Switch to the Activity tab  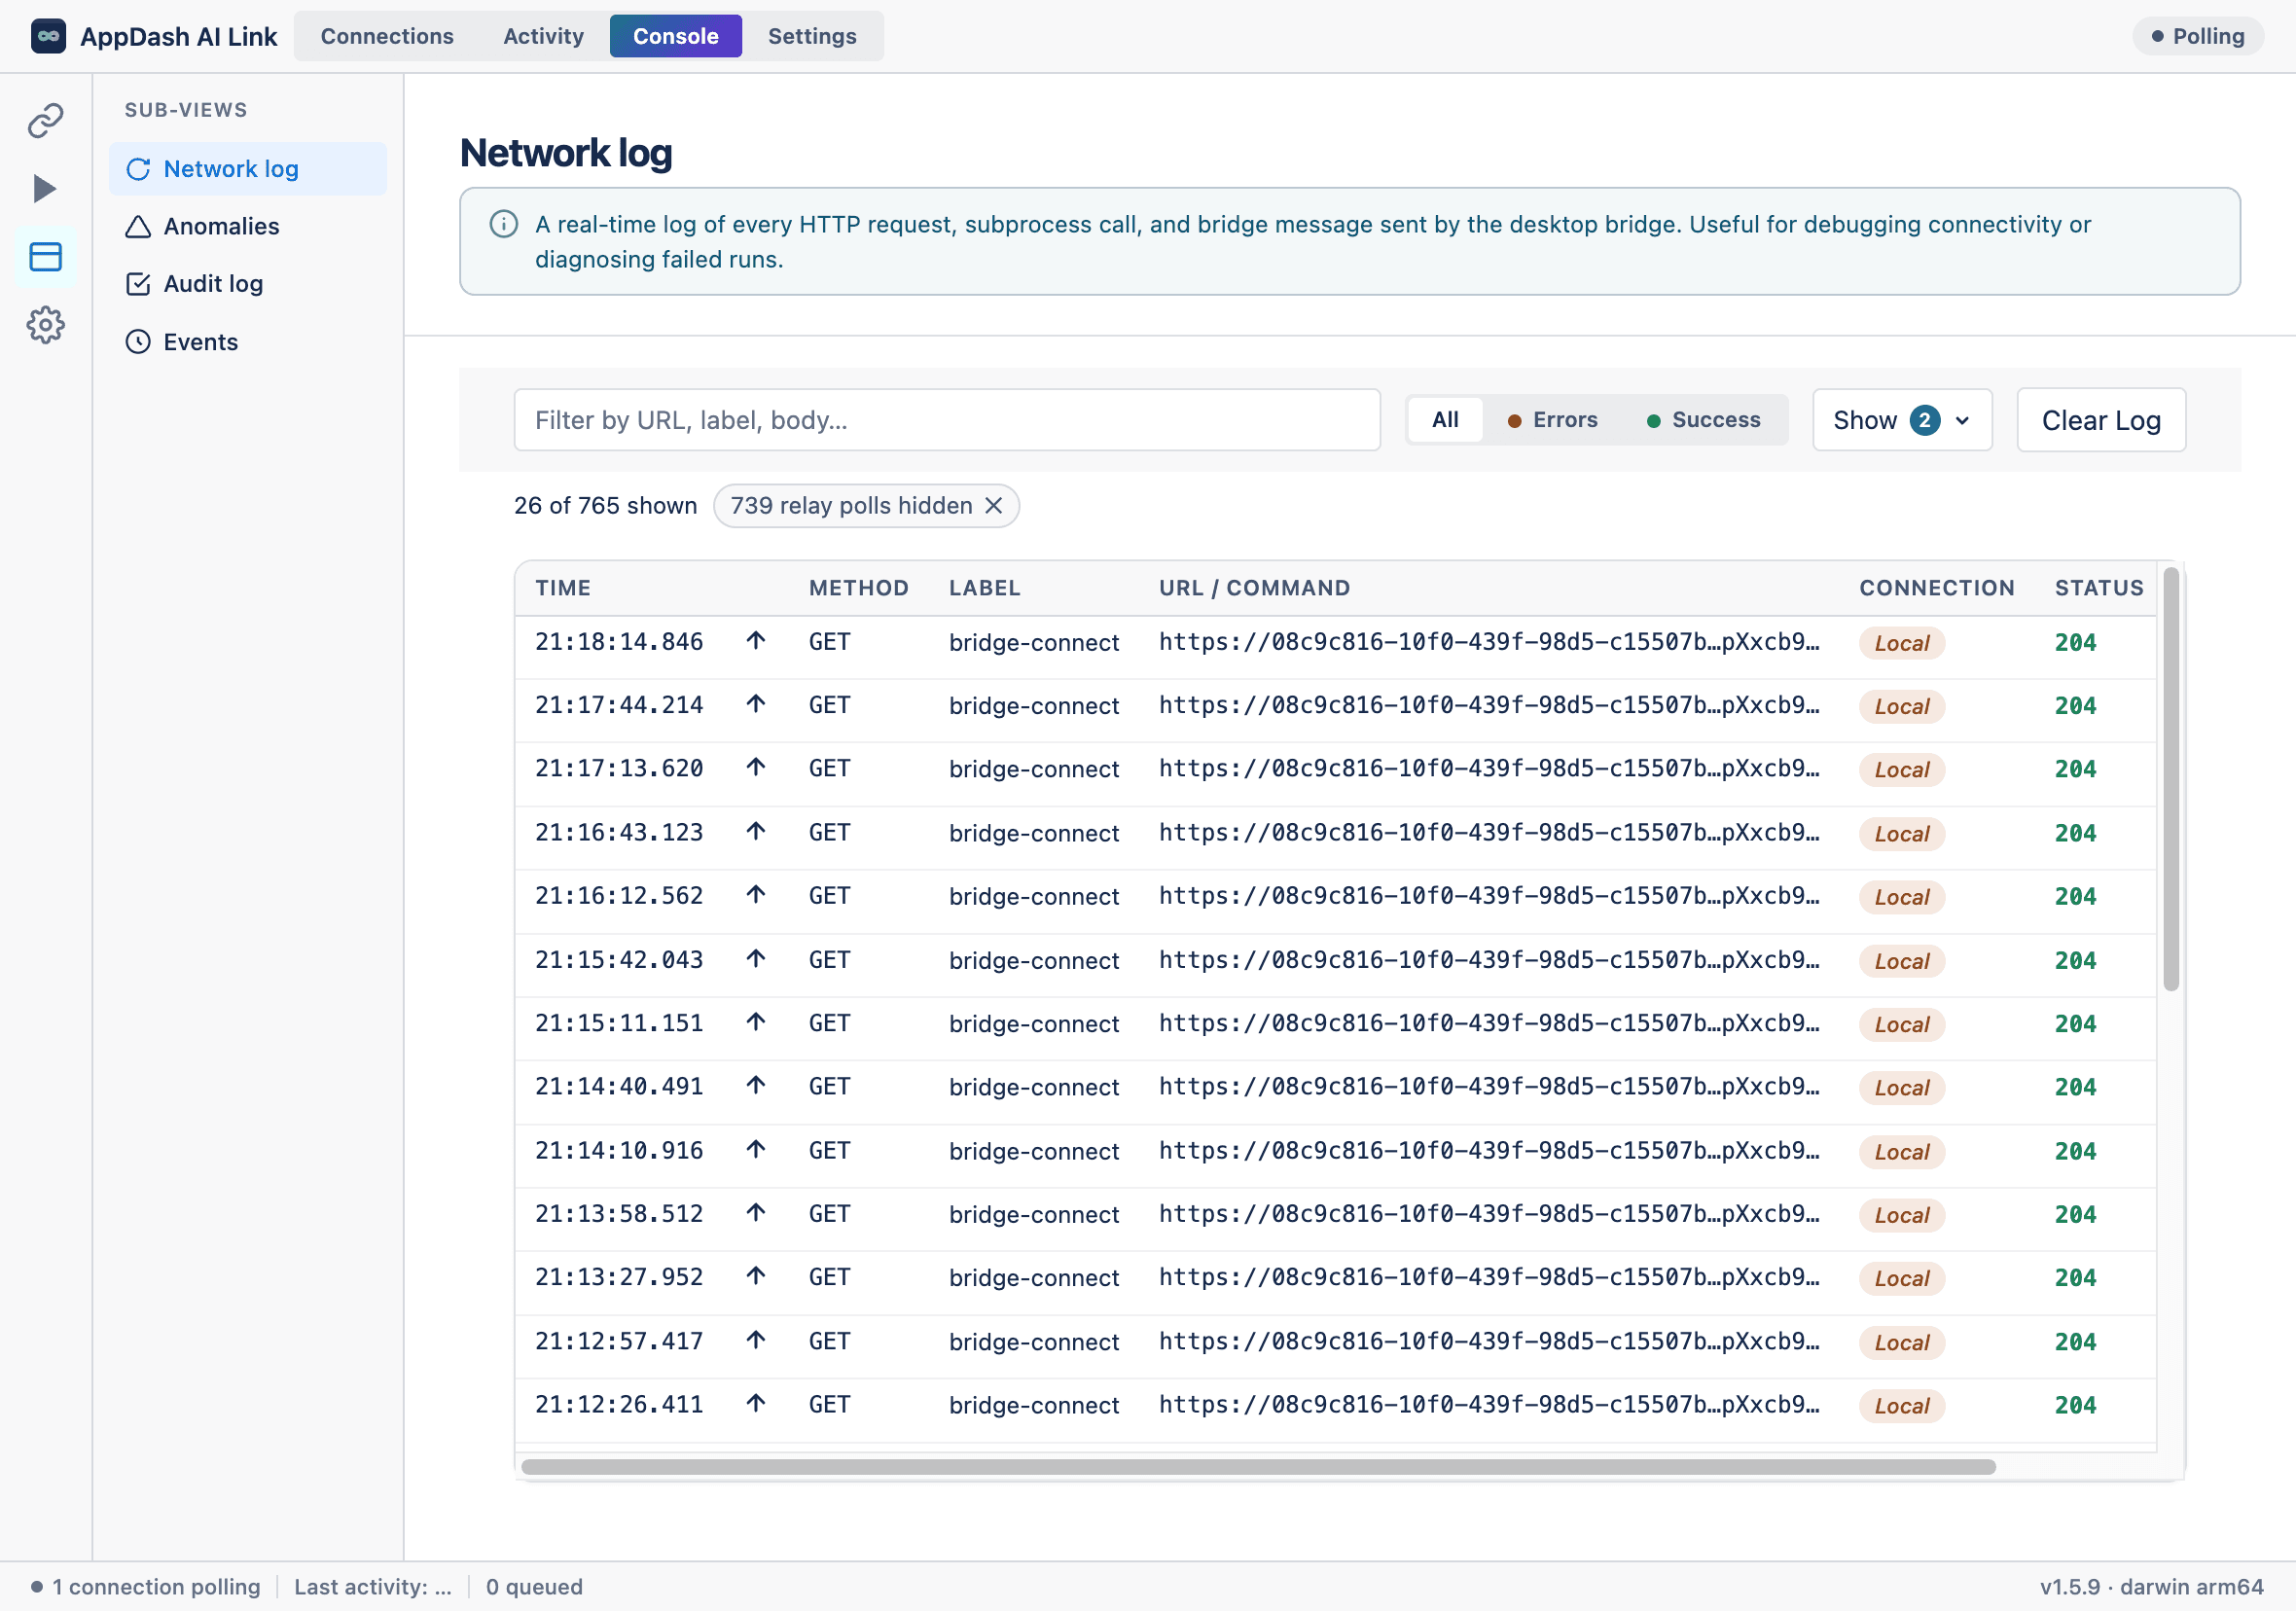543,36
